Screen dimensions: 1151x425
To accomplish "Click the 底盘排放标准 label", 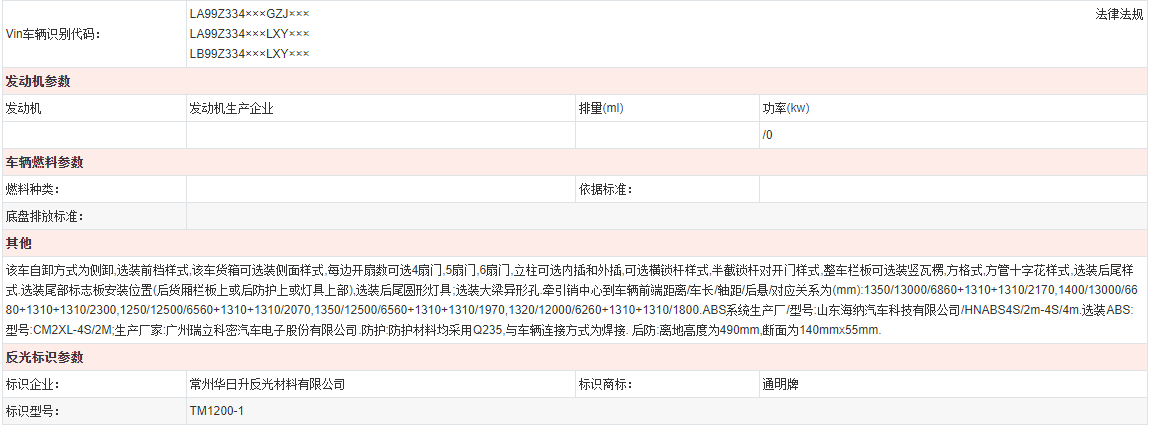I will click(45, 216).
